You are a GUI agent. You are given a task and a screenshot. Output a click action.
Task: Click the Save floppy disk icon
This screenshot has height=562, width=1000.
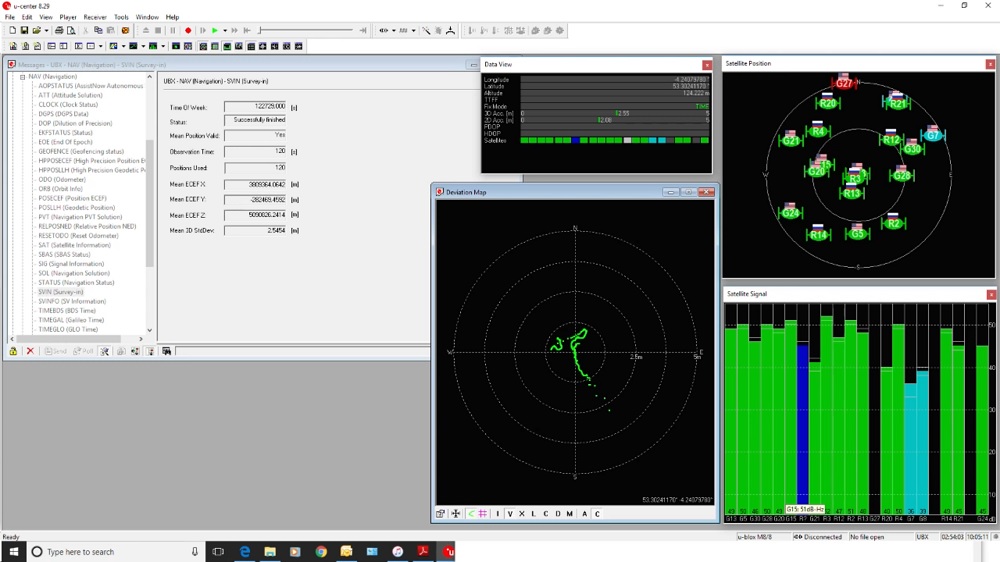point(24,31)
